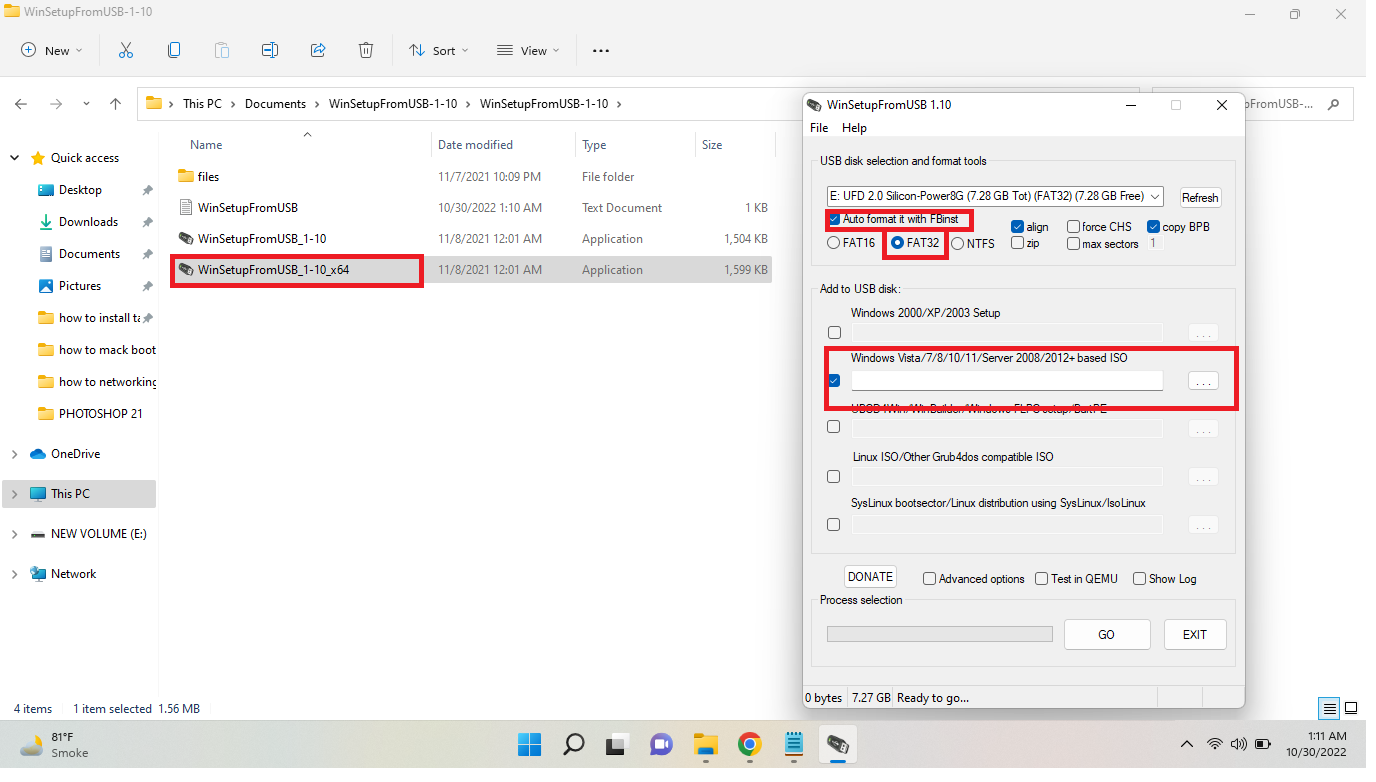Viewport: 1376px width, 782px height.
Task: Open Task View on the taskbar
Action: pos(616,744)
